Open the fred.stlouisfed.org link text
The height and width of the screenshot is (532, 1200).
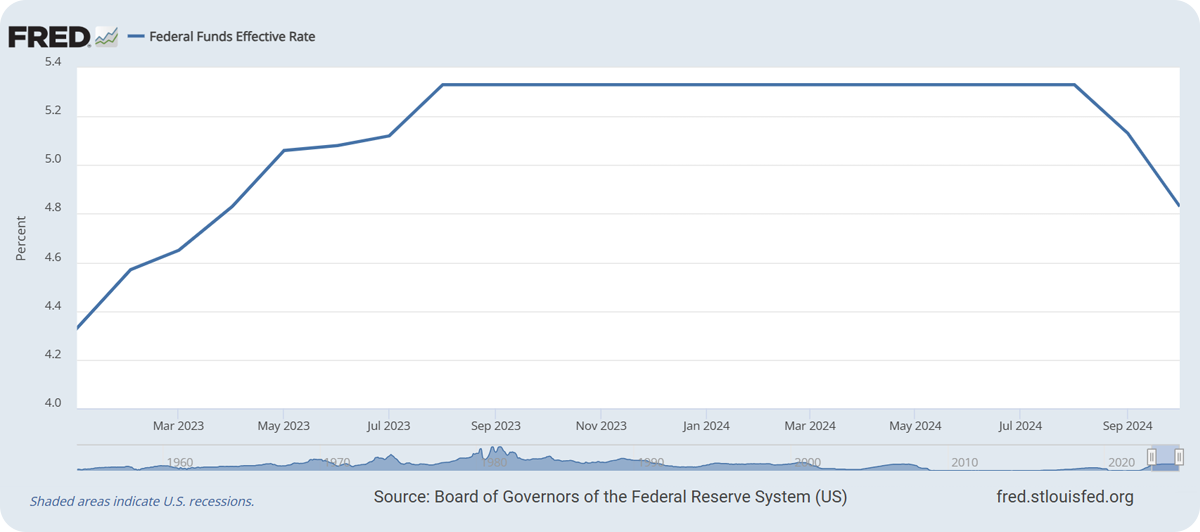[x=1065, y=497]
